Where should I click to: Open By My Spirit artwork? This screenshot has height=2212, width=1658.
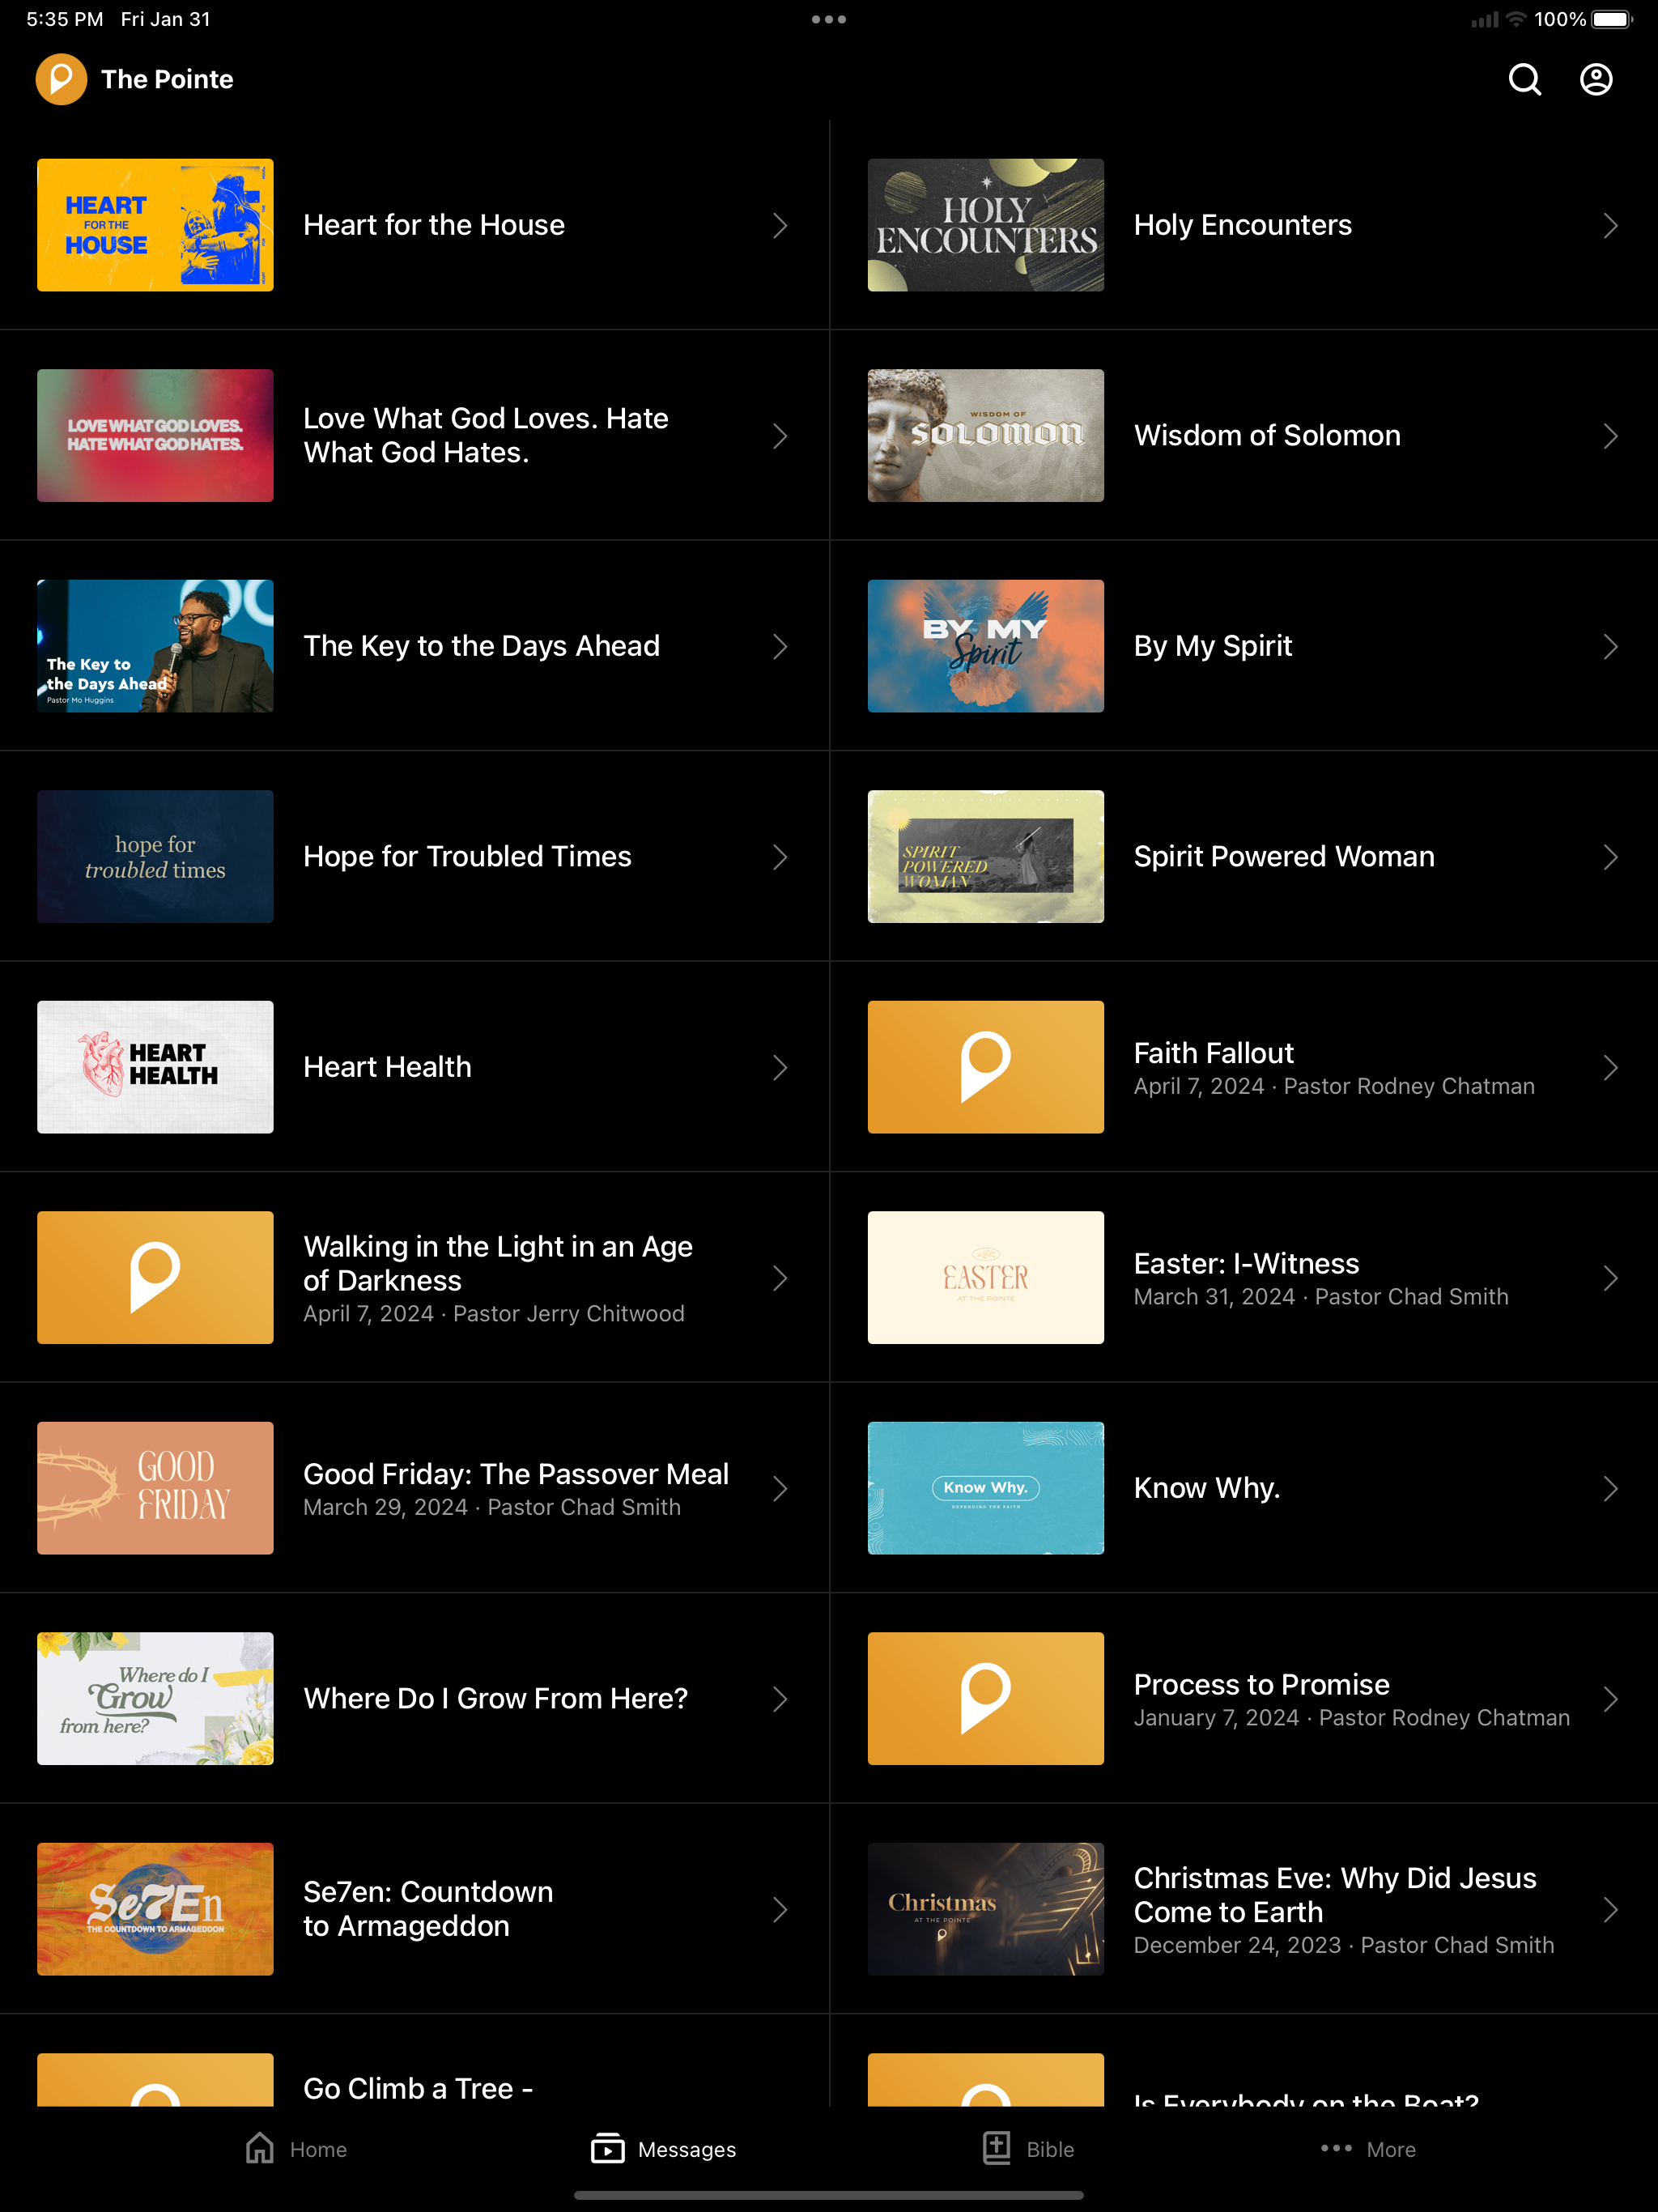[985, 646]
